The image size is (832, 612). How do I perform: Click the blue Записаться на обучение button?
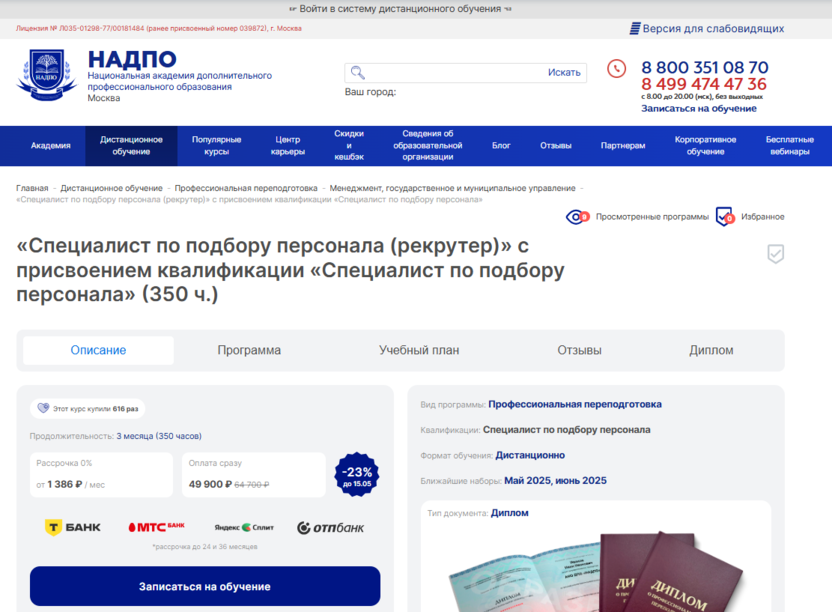(x=205, y=587)
